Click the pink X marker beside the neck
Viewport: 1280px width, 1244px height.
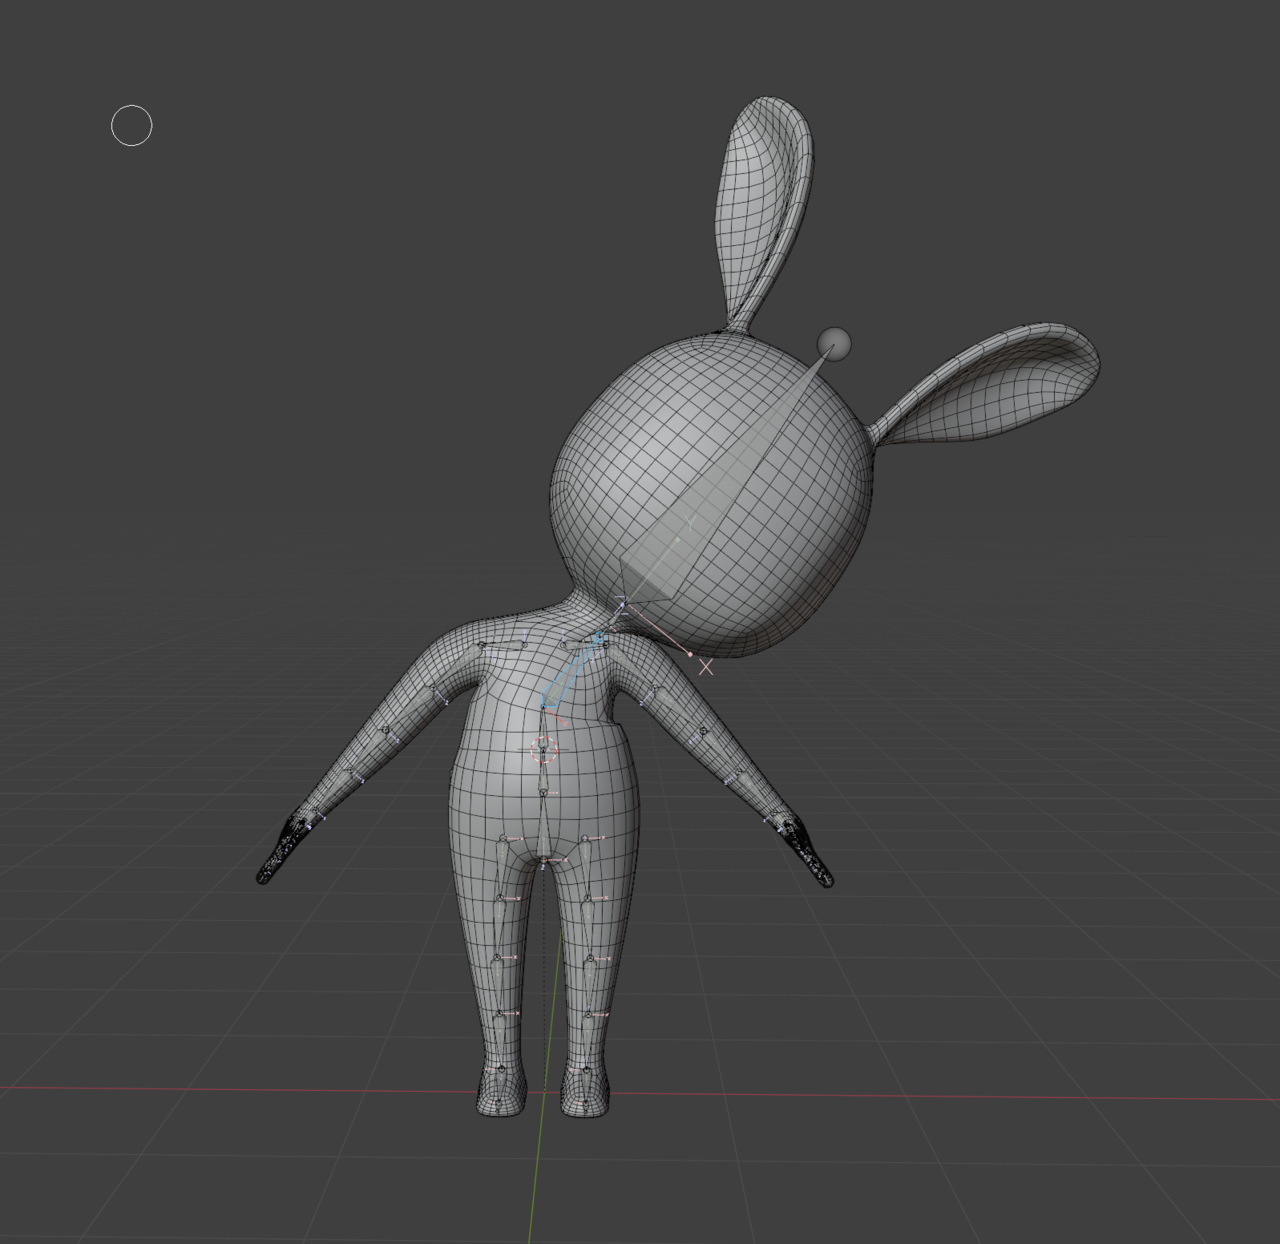click(x=706, y=667)
